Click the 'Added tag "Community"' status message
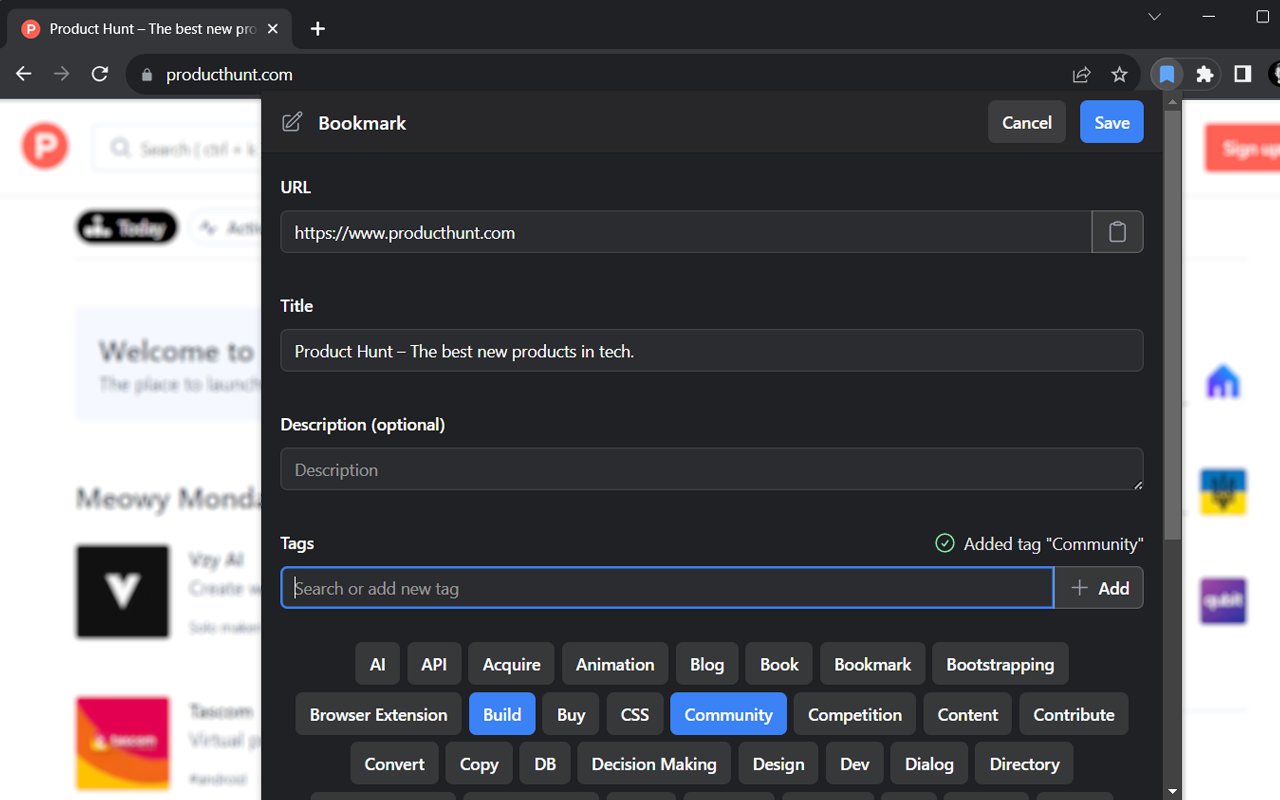 click(x=1039, y=543)
